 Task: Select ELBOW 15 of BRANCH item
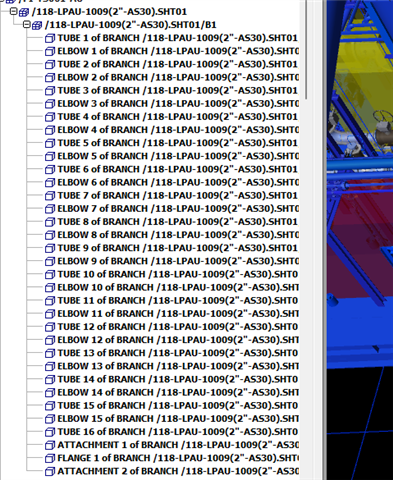[178, 419]
